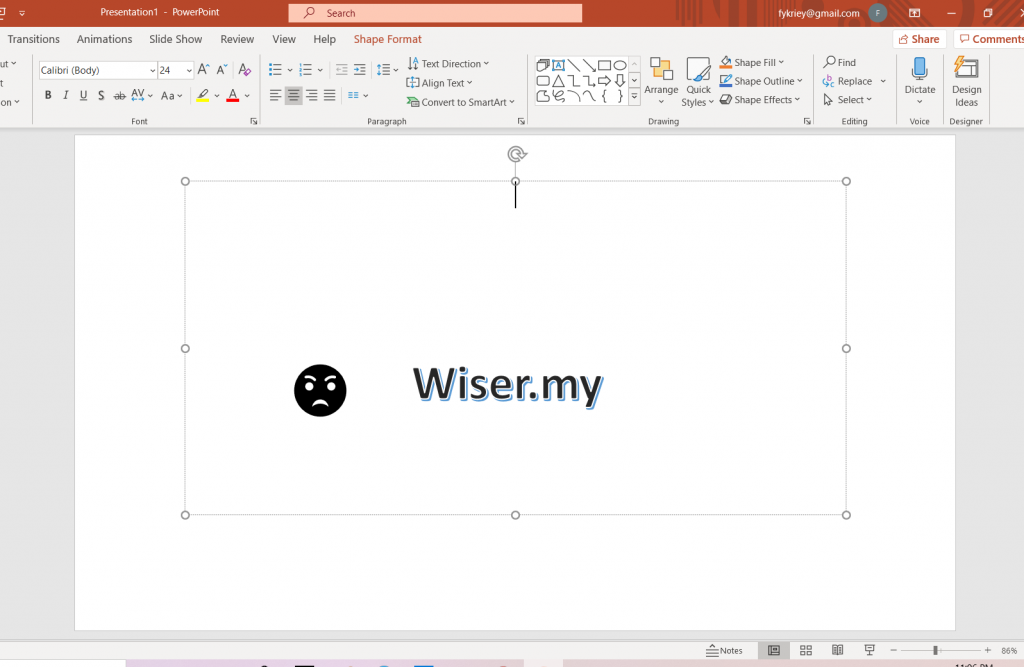
Task: Switch to Normal view in status bar
Action: (774, 650)
